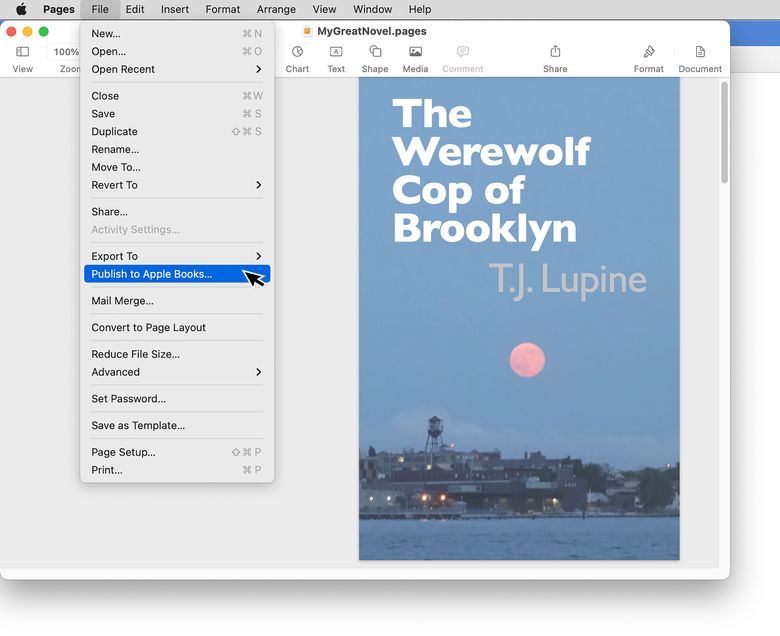The image size is (780, 636).
Task: Select Publish to Apple Books
Action: 152,274
